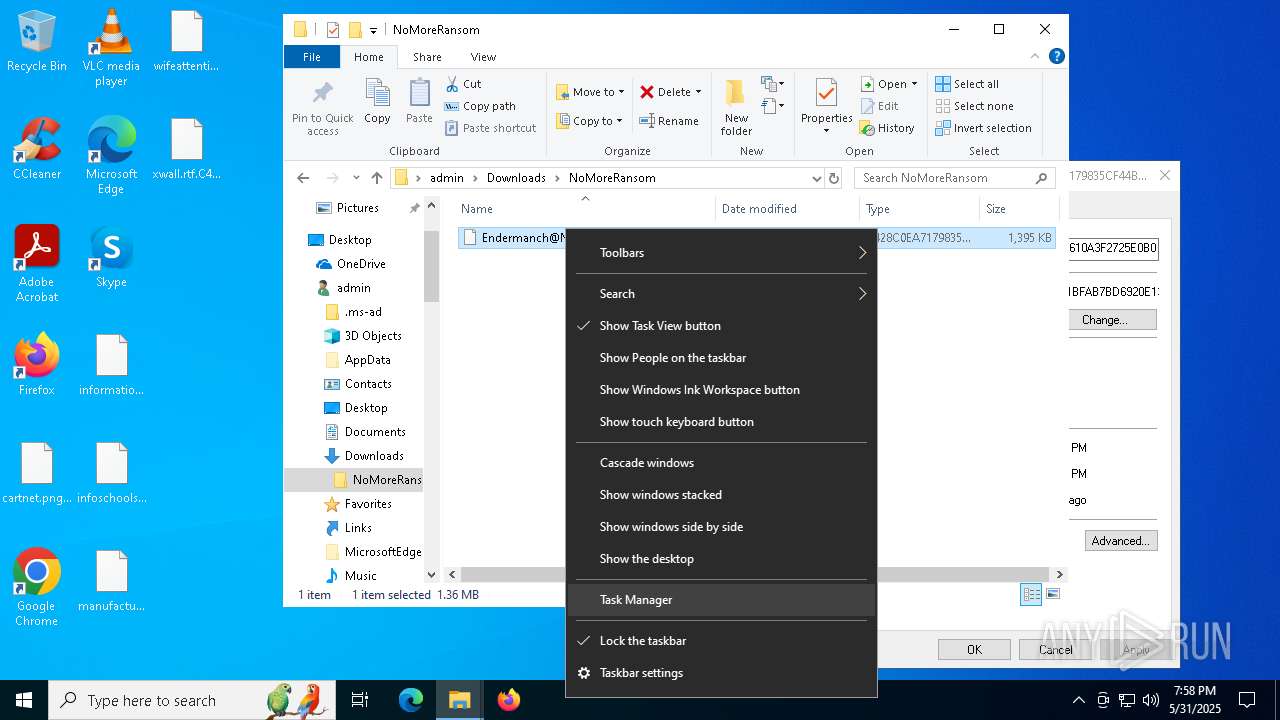1280x720 pixels.
Task: Choose Show windows side by side
Action: (721, 527)
